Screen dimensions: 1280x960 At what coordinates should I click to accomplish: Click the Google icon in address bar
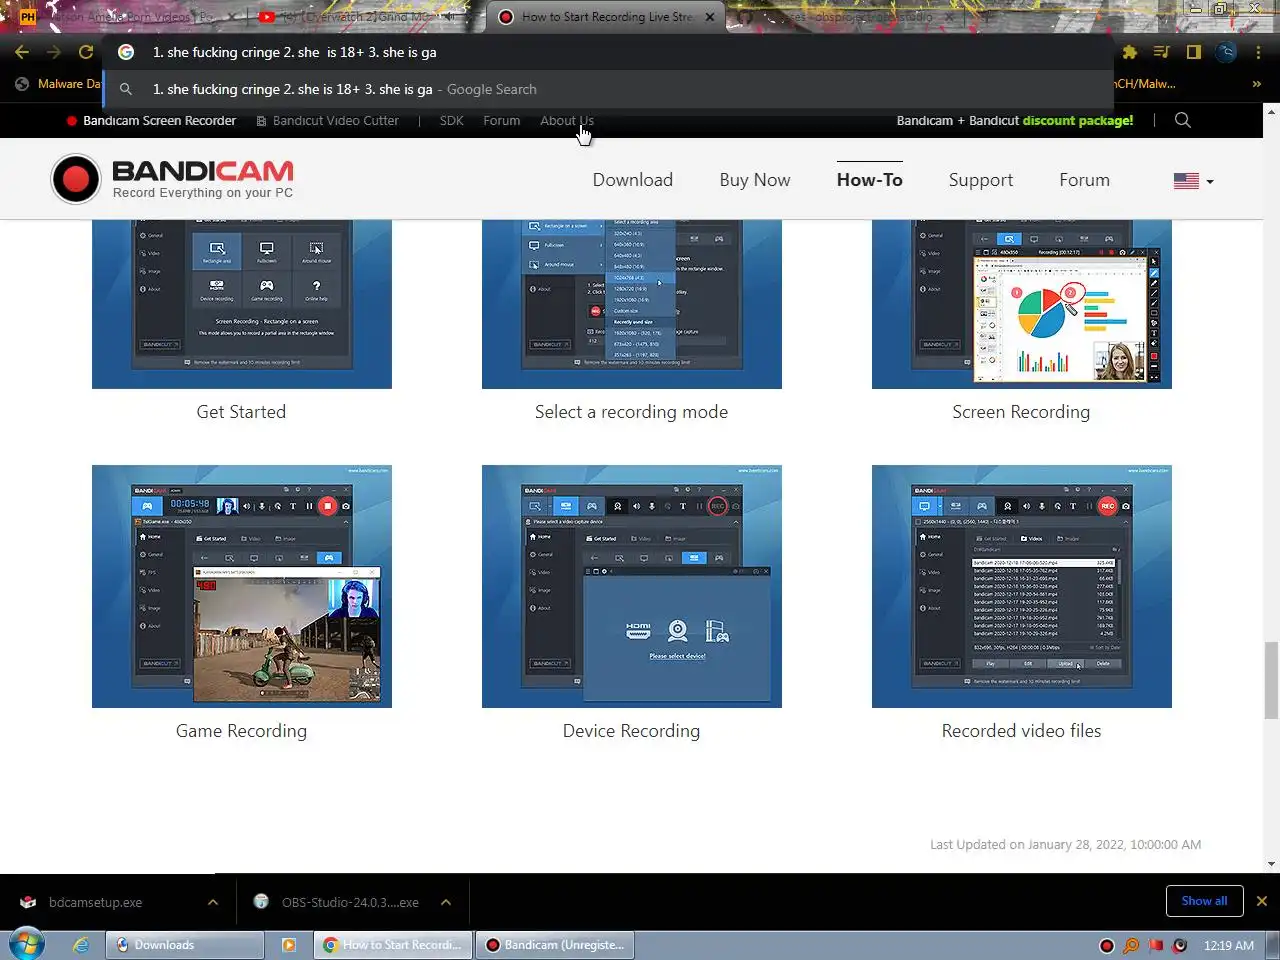(x=126, y=52)
